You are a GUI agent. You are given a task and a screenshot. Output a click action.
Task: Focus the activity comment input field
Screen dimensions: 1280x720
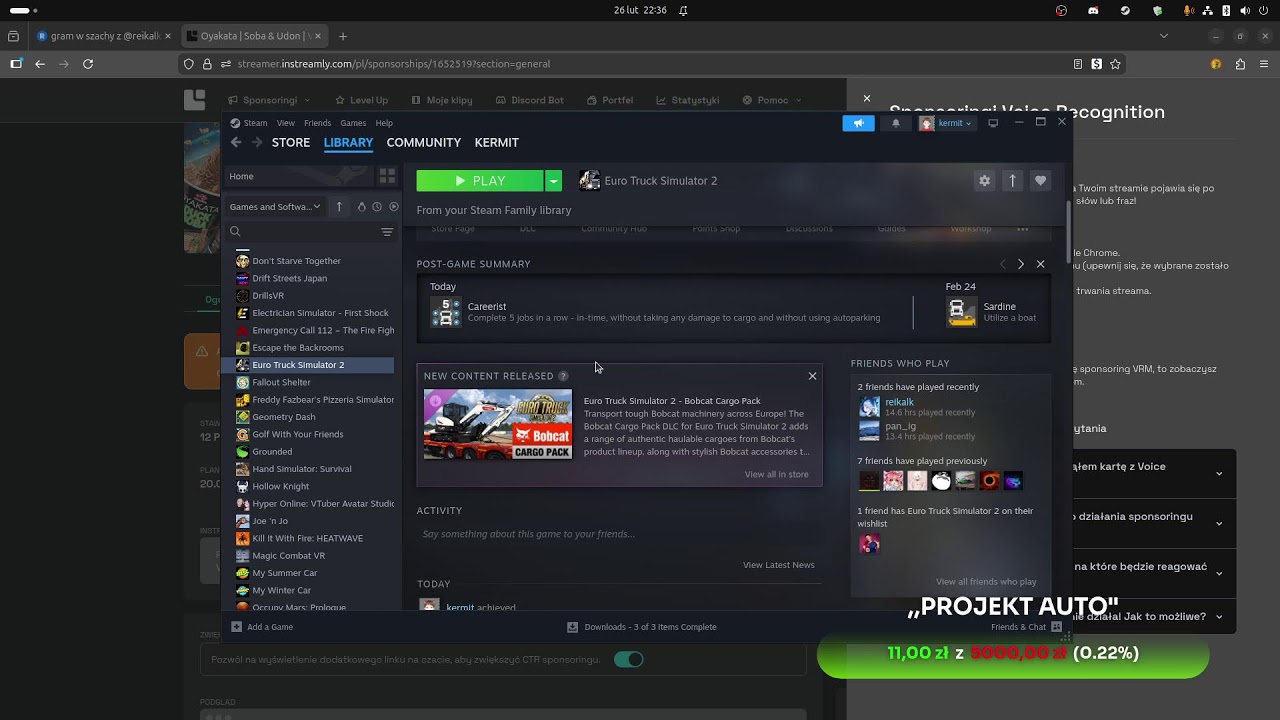[x=619, y=534]
